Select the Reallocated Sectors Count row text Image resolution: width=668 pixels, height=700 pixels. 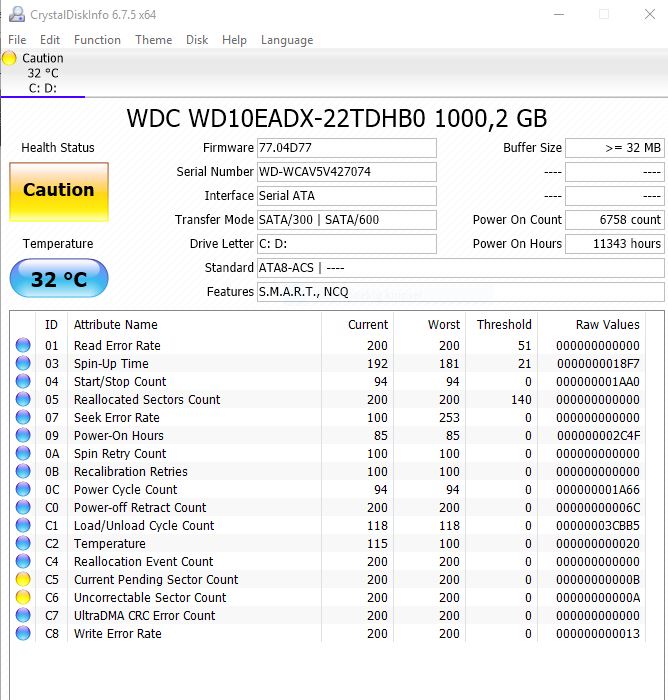[x=147, y=400]
